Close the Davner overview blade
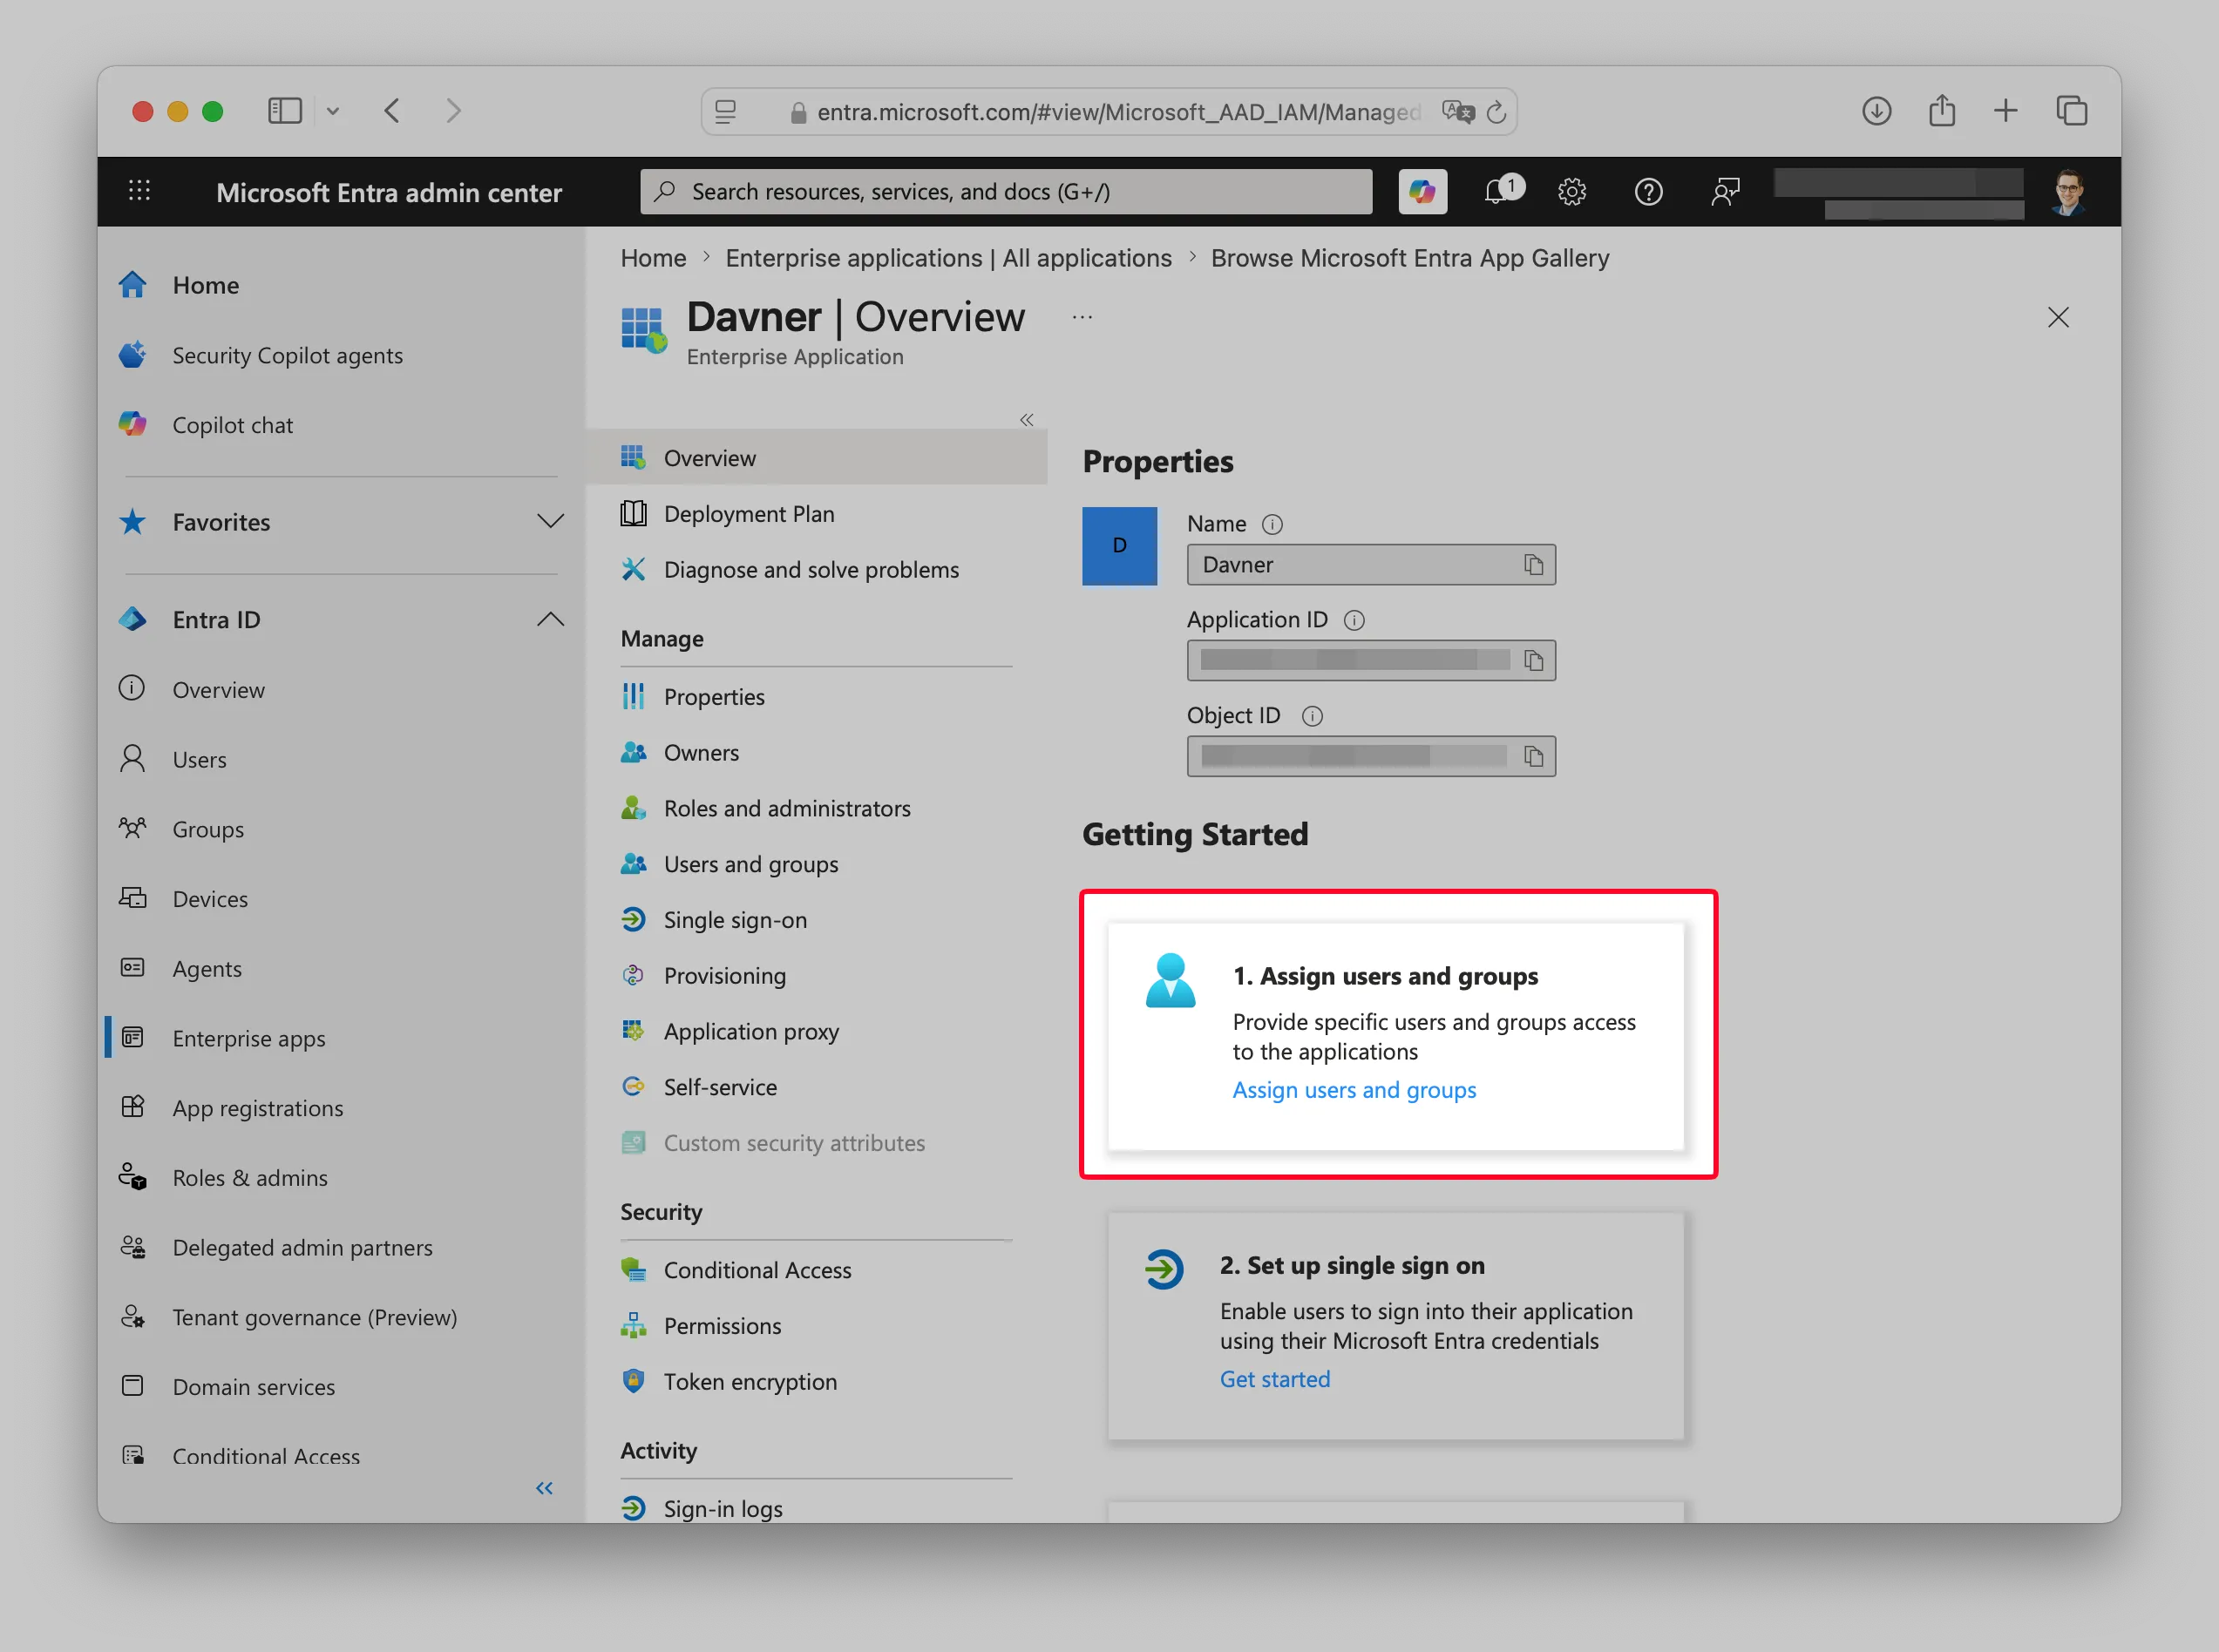The height and width of the screenshot is (1652, 2219). coord(2057,318)
